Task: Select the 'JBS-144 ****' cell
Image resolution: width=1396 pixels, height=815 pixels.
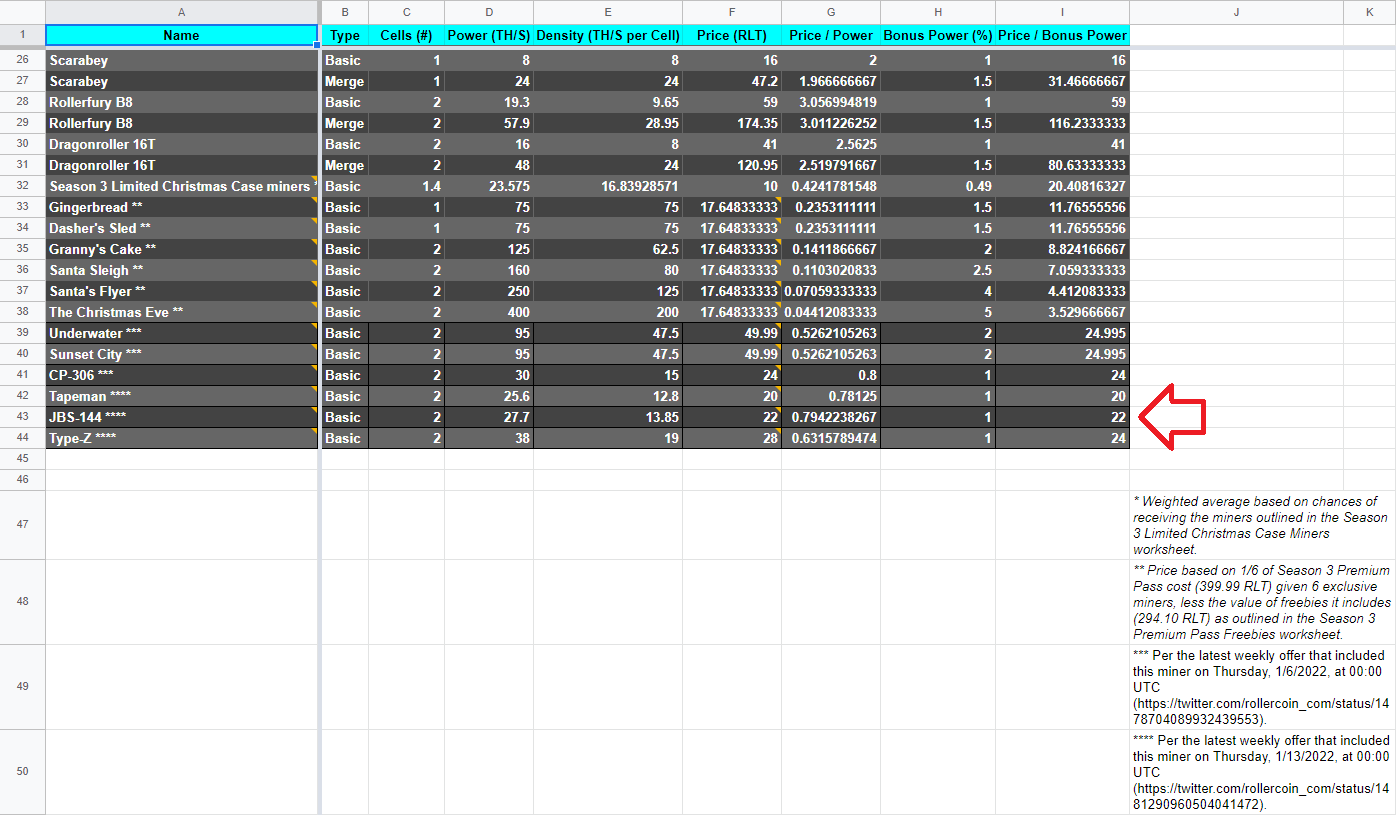Action: 181,417
